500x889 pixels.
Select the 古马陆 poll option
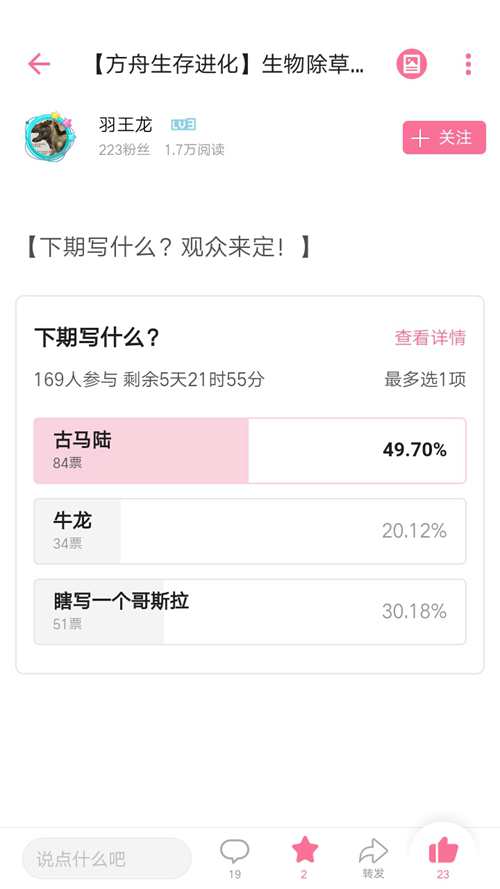pyautogui.click(x=250, y=451)
